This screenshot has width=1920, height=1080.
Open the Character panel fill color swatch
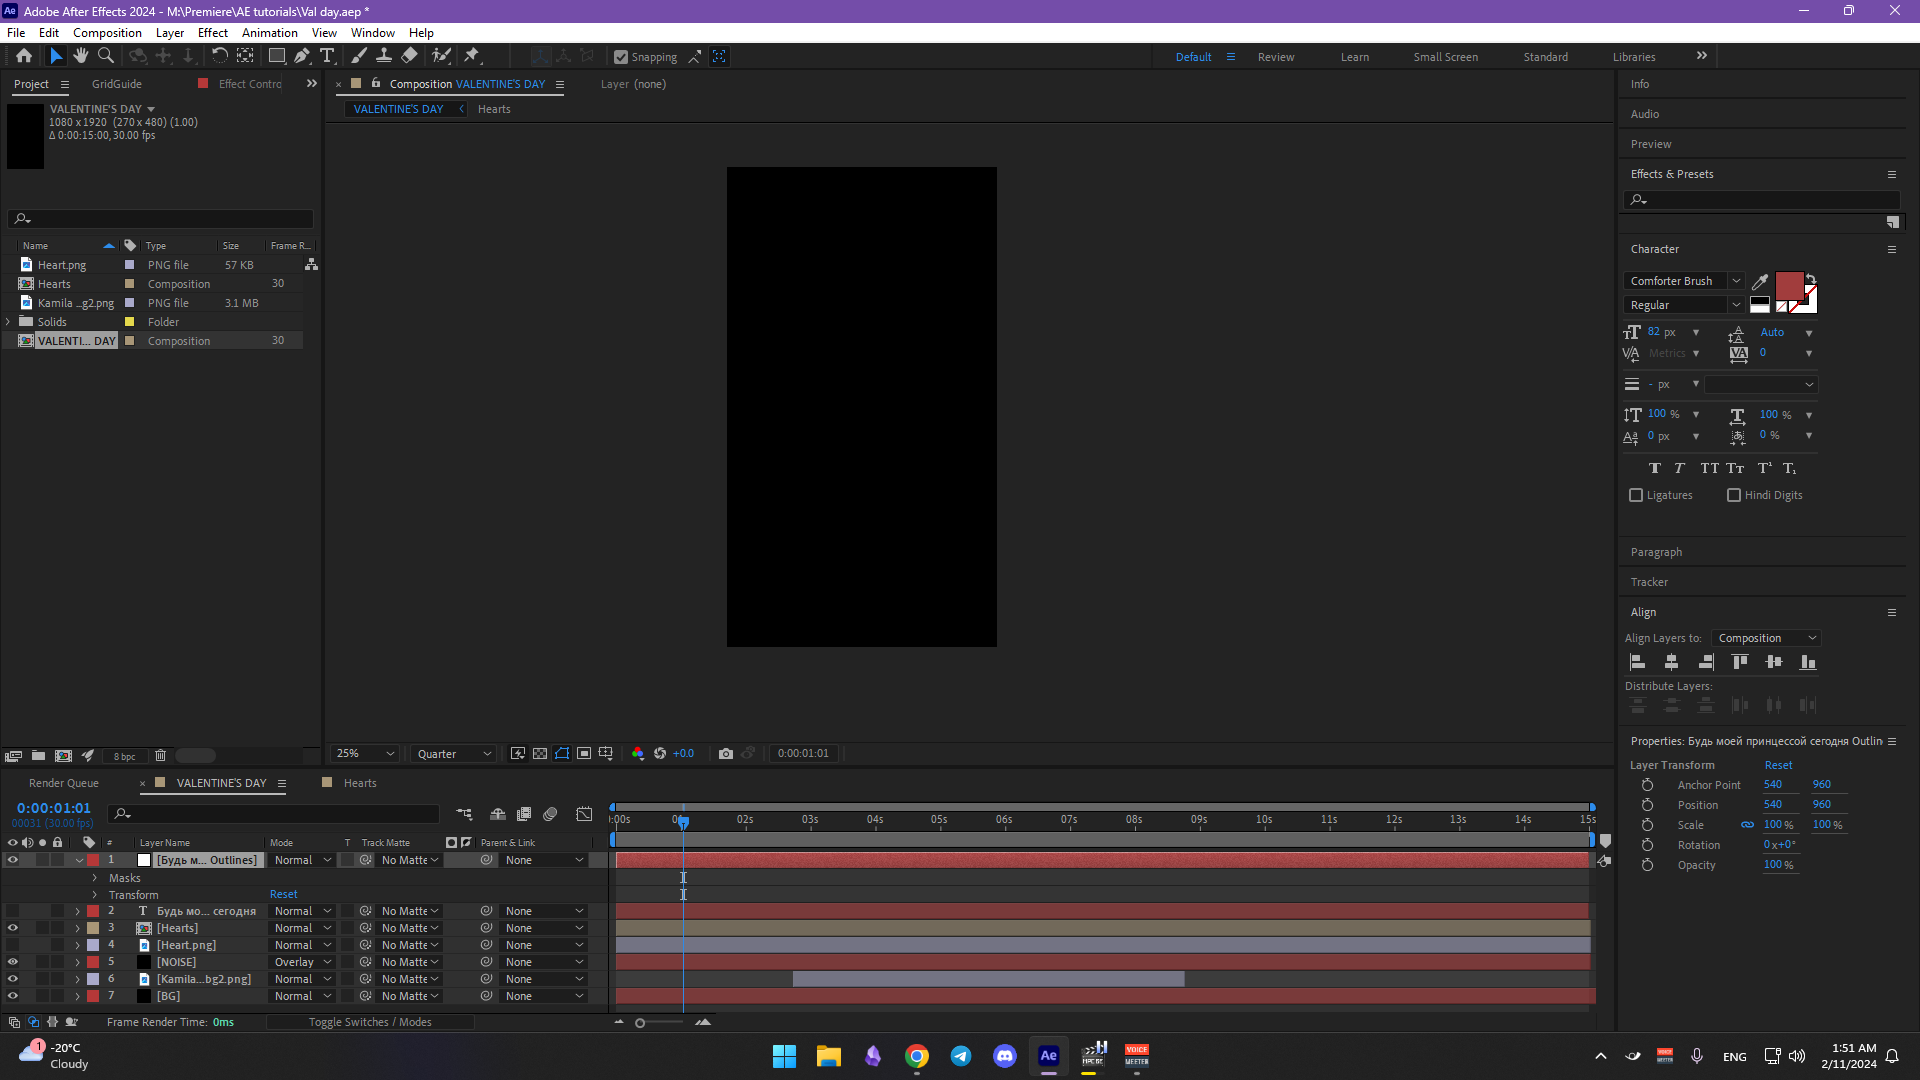(1788, 285)
